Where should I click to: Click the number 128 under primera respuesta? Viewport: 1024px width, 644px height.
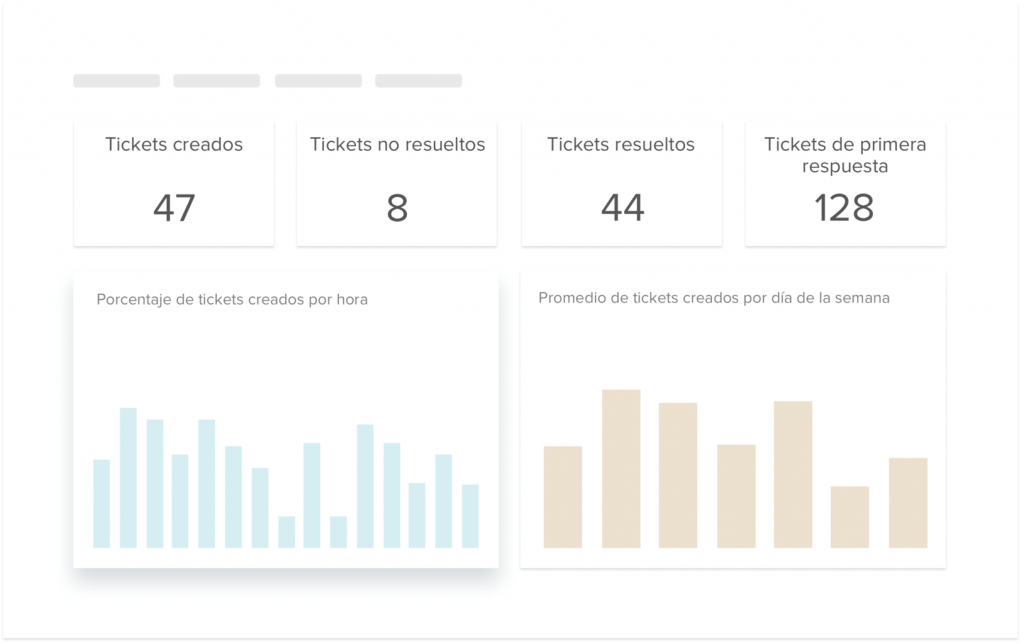(x=844, y=208)
